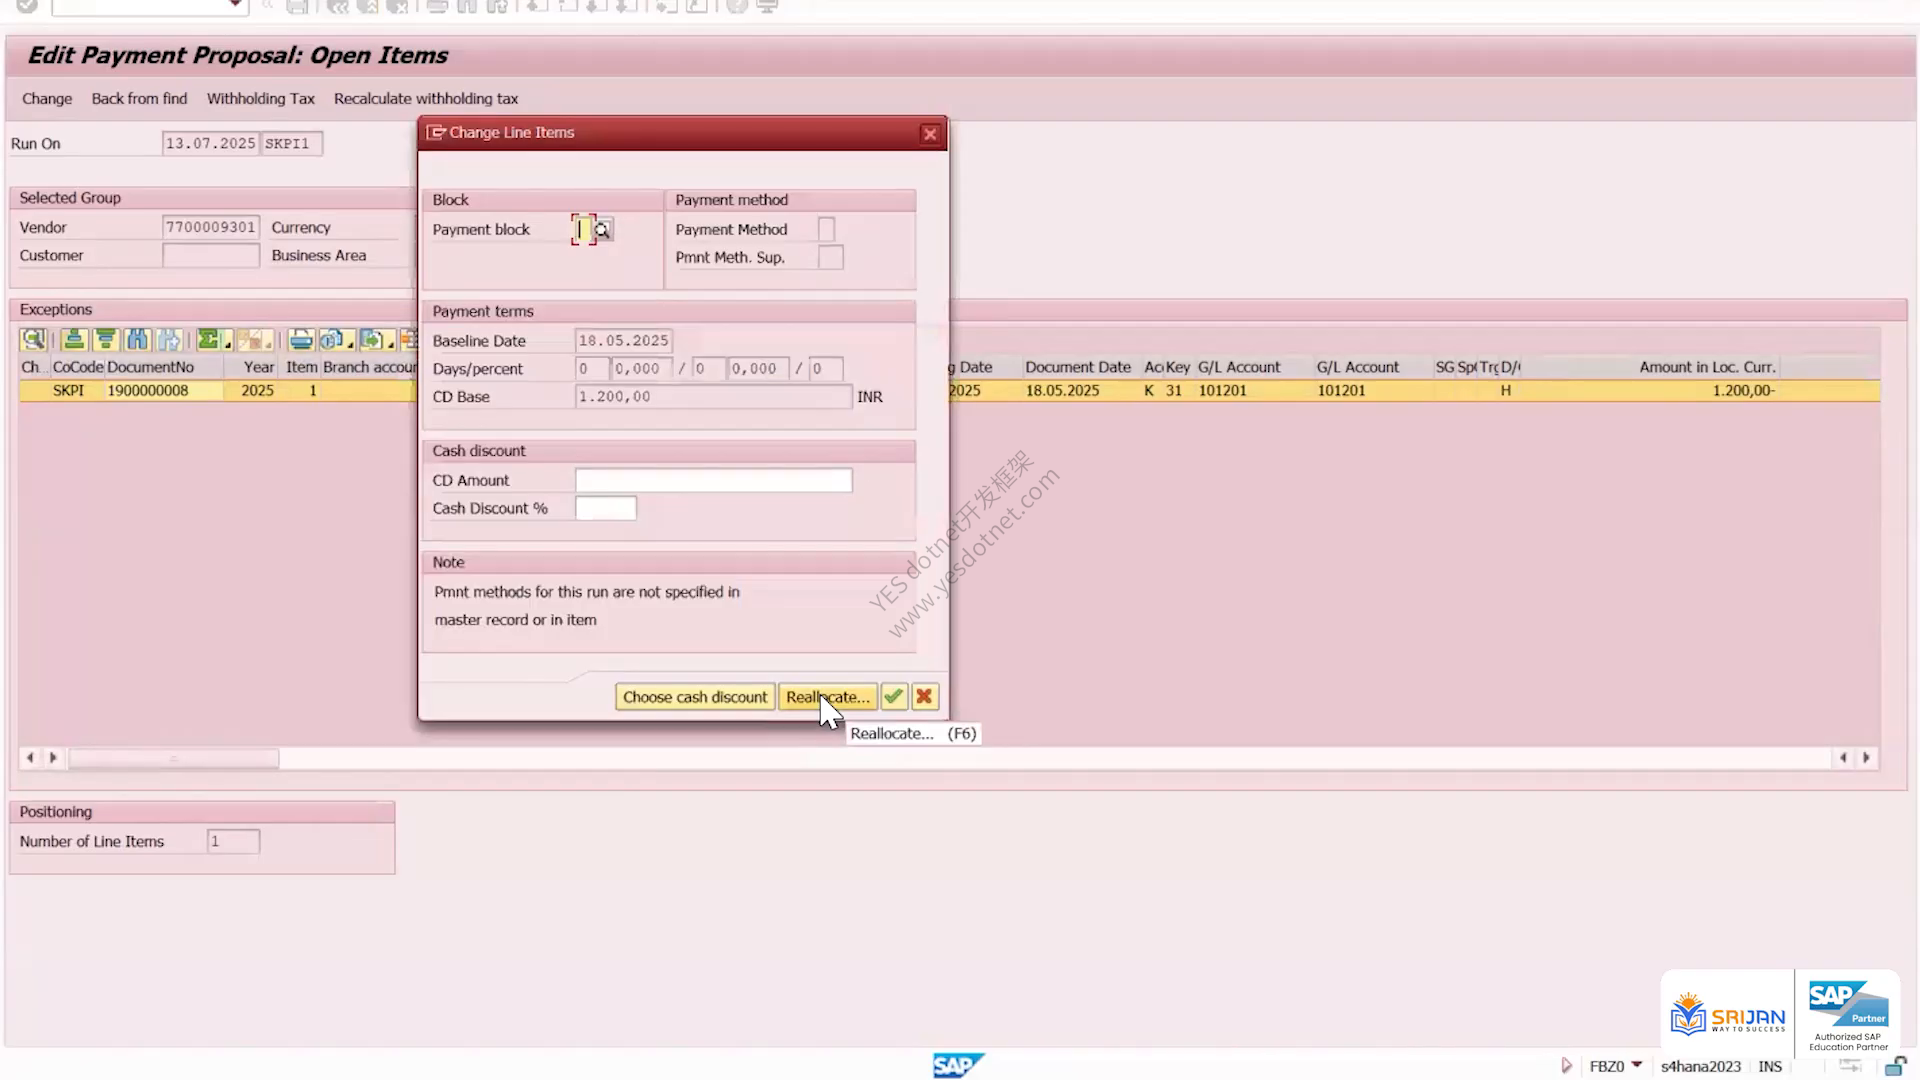The width and height of the screenshot is (1920, 1080).
Task: Close the Change Line Items dialog
Action: [930, 133]
